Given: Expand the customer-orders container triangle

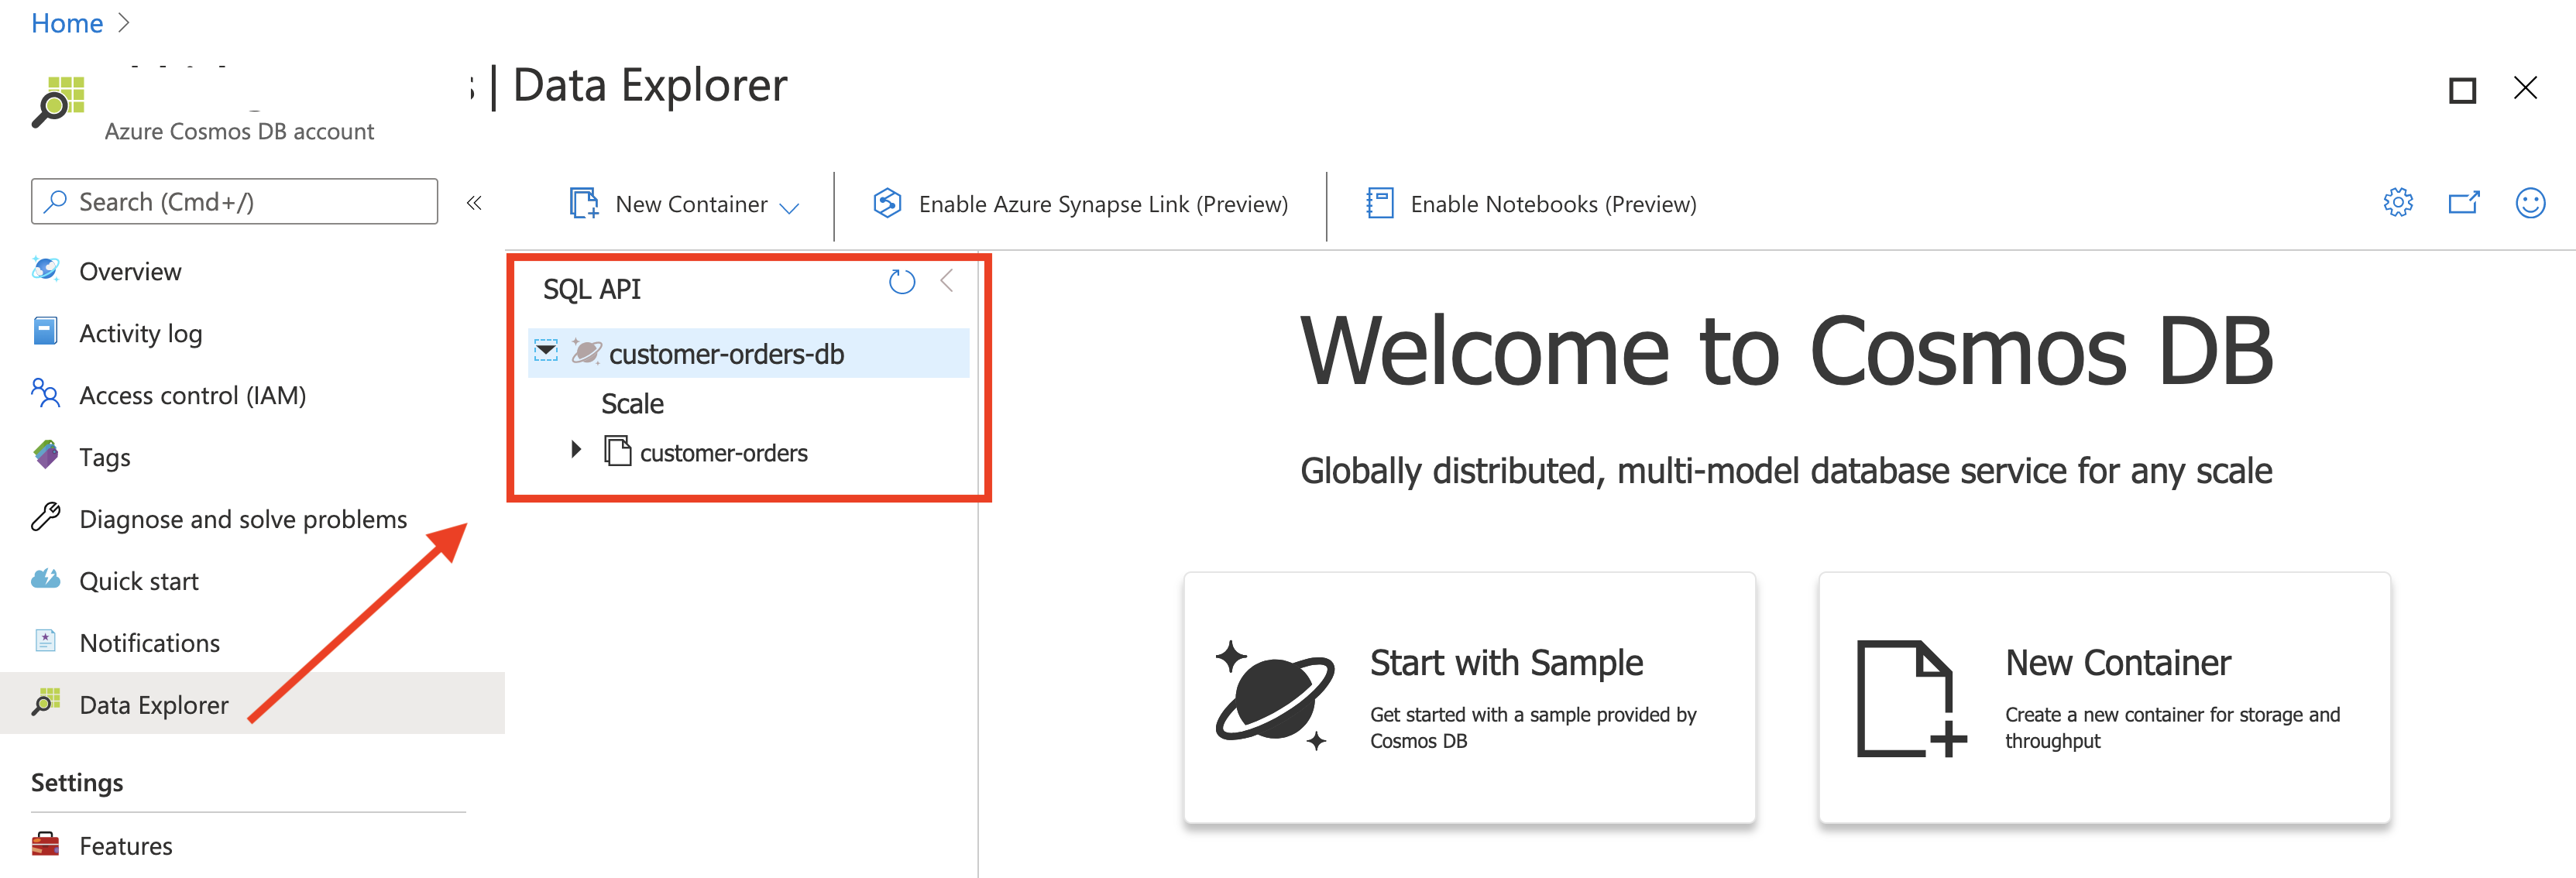Looking at the screenshot, I should pyautogui.click(x=576, y=450).
